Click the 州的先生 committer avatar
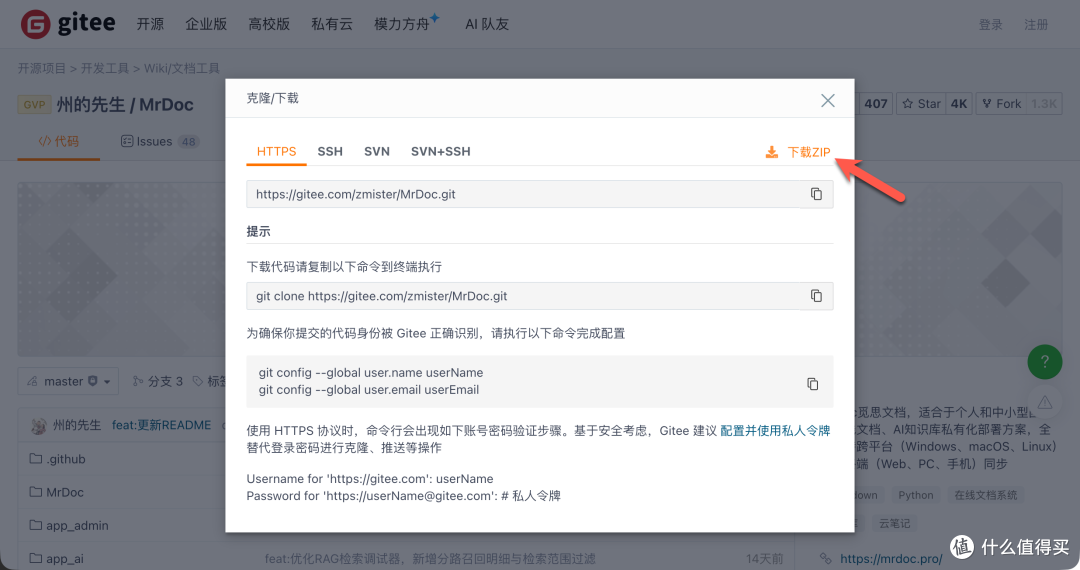Screen dimensions: 1080x570 pos(39,425)
